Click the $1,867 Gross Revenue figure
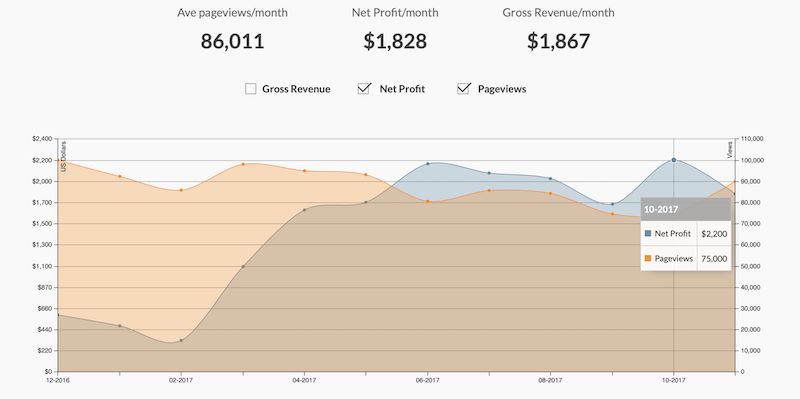800x399 pixels. 558,41
